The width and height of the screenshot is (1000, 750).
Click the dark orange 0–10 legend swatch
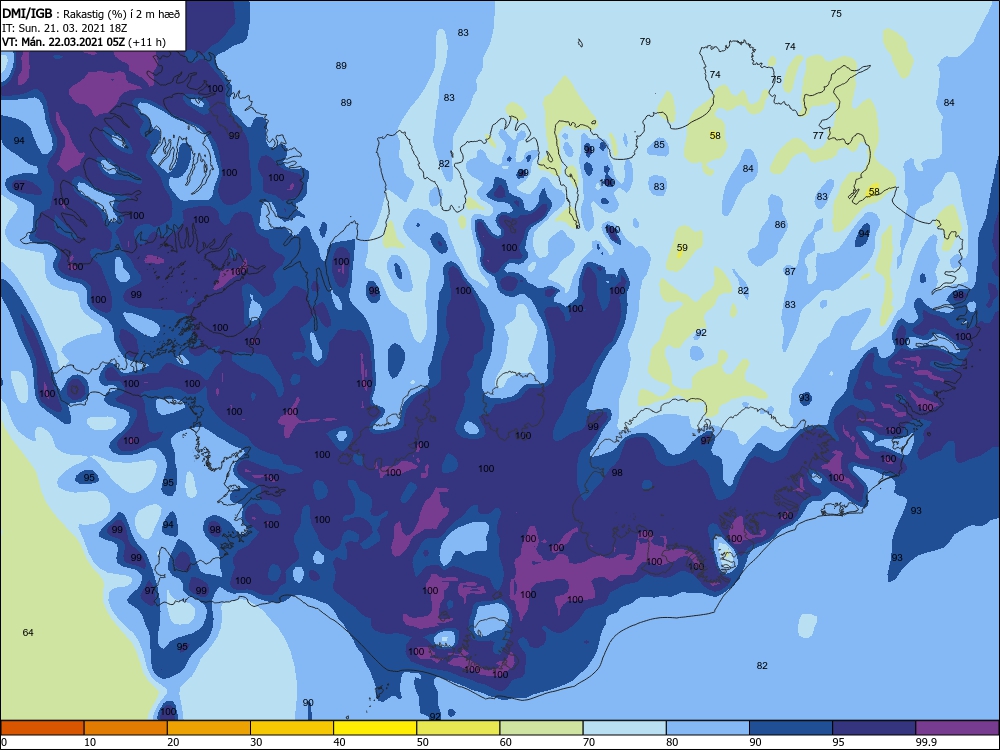[42, 728]
